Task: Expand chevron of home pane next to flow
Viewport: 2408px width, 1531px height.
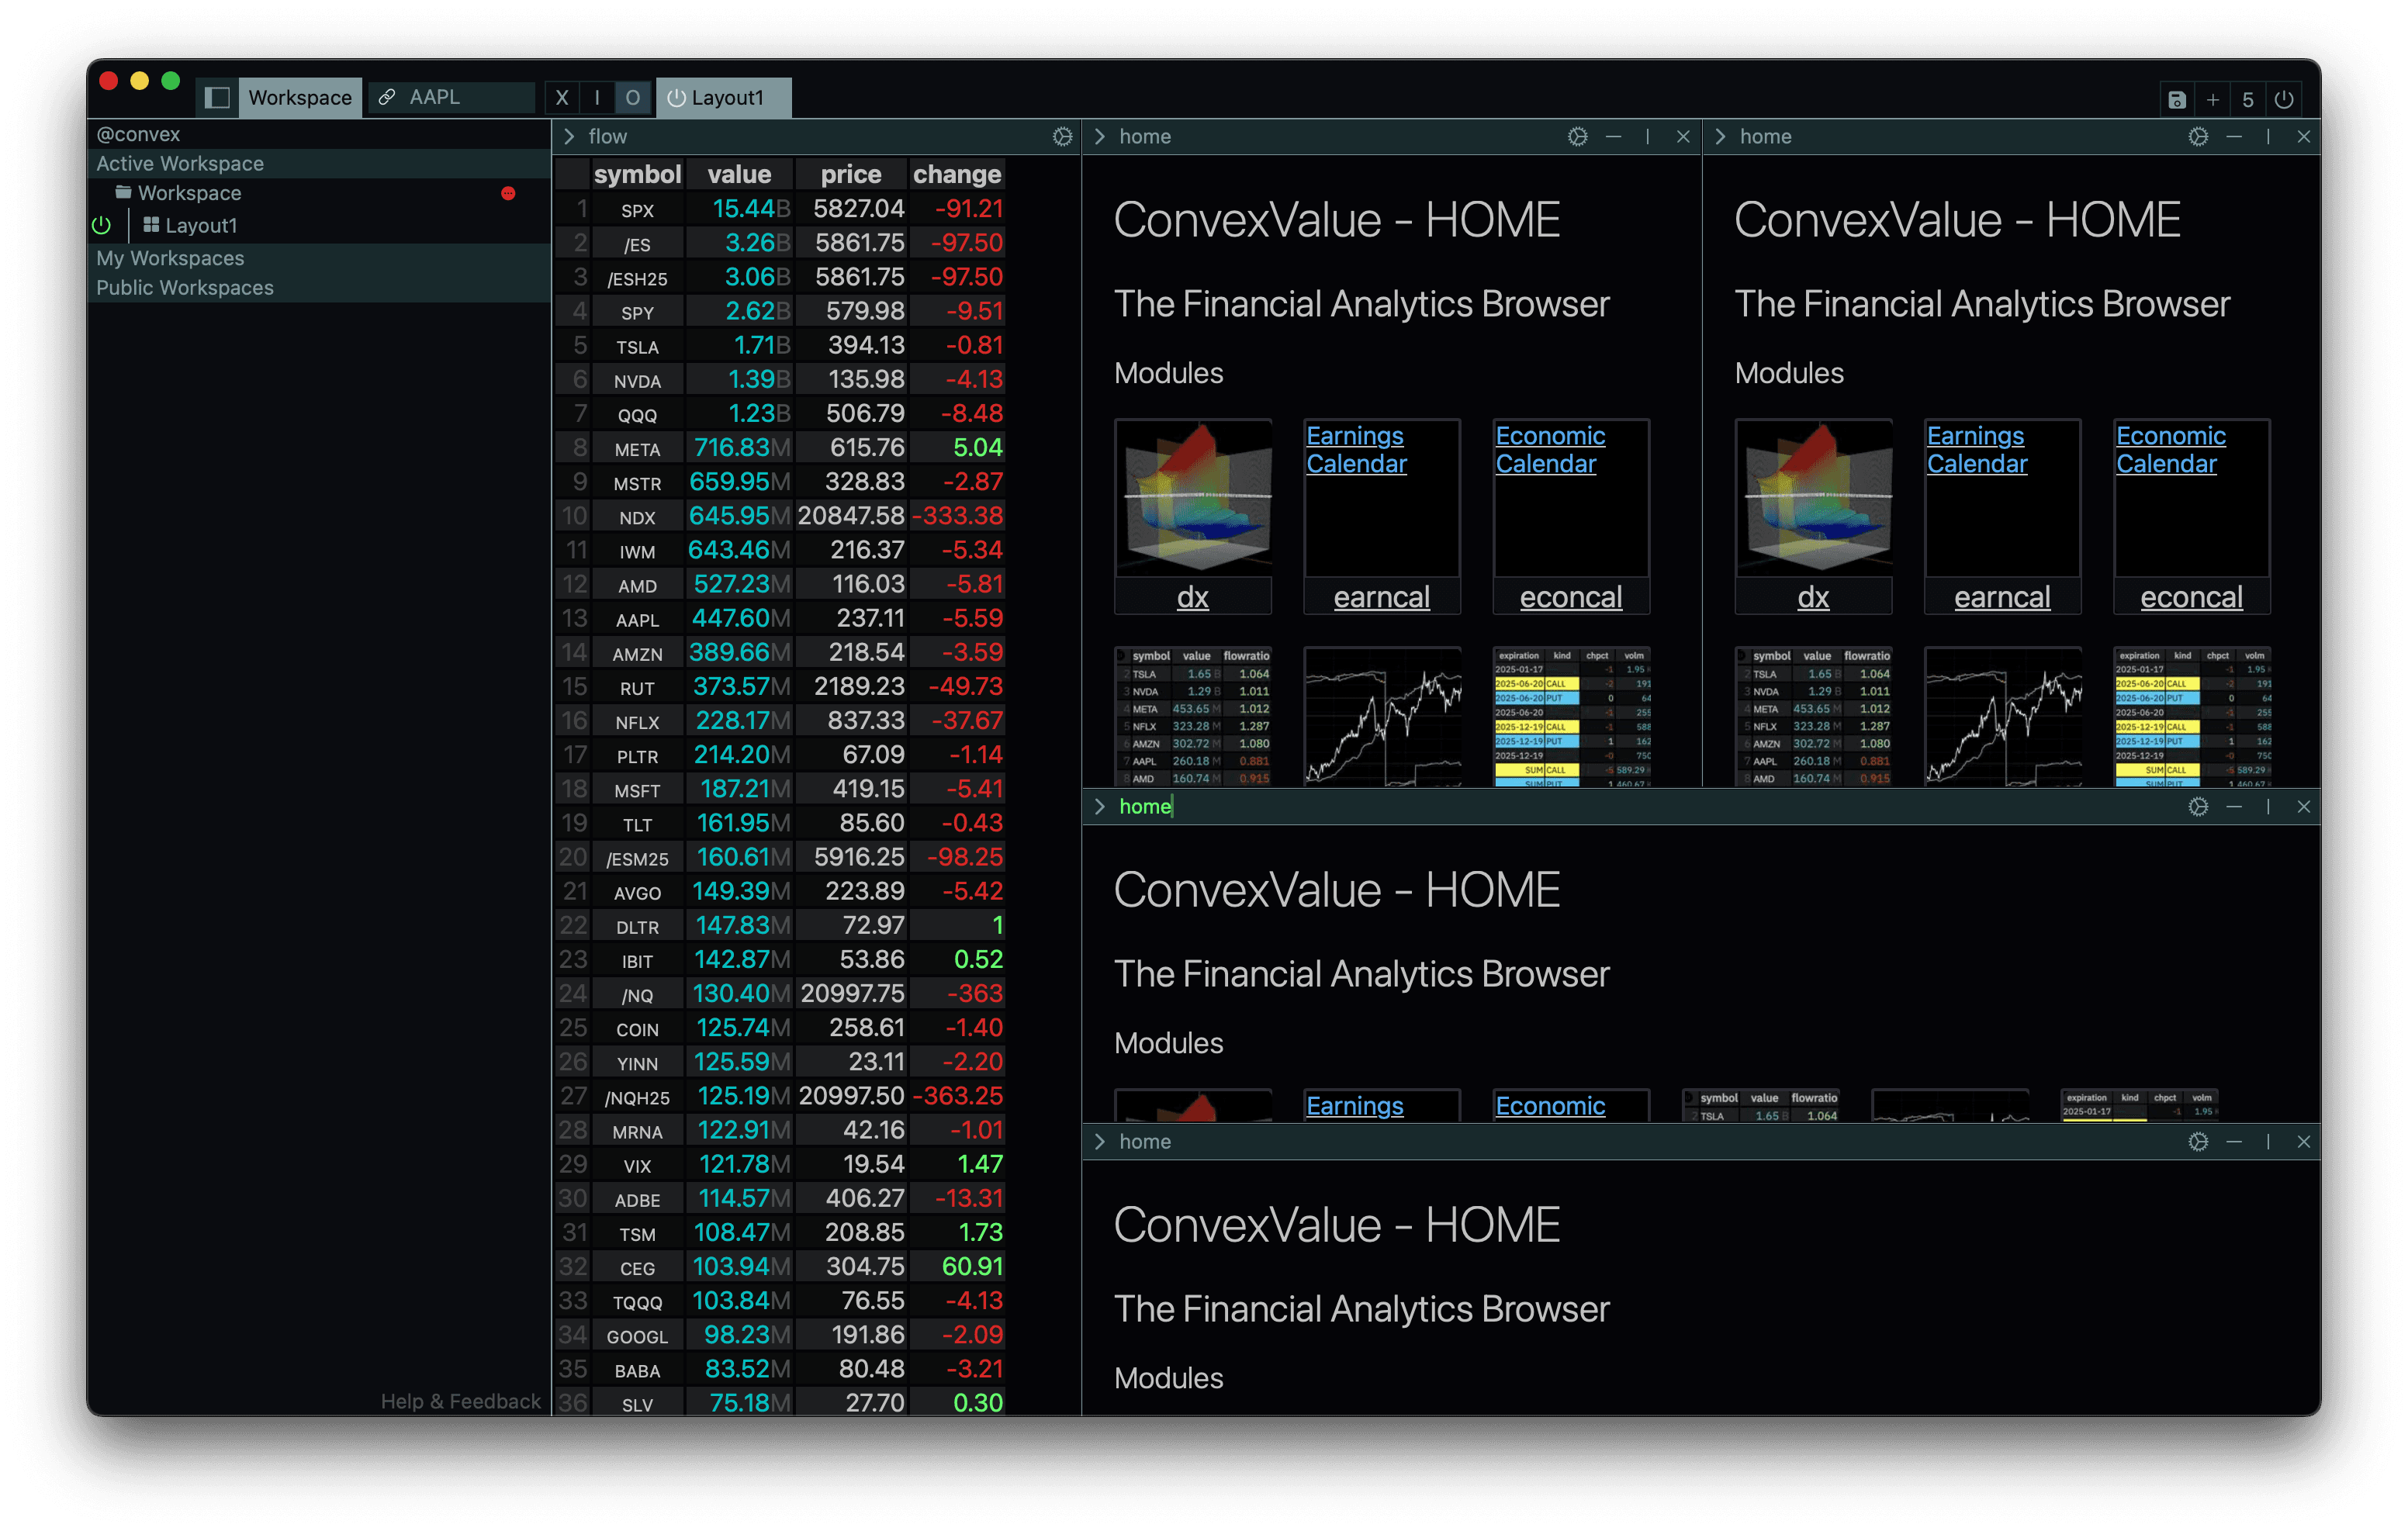Action: click(x=1100, y=136)
